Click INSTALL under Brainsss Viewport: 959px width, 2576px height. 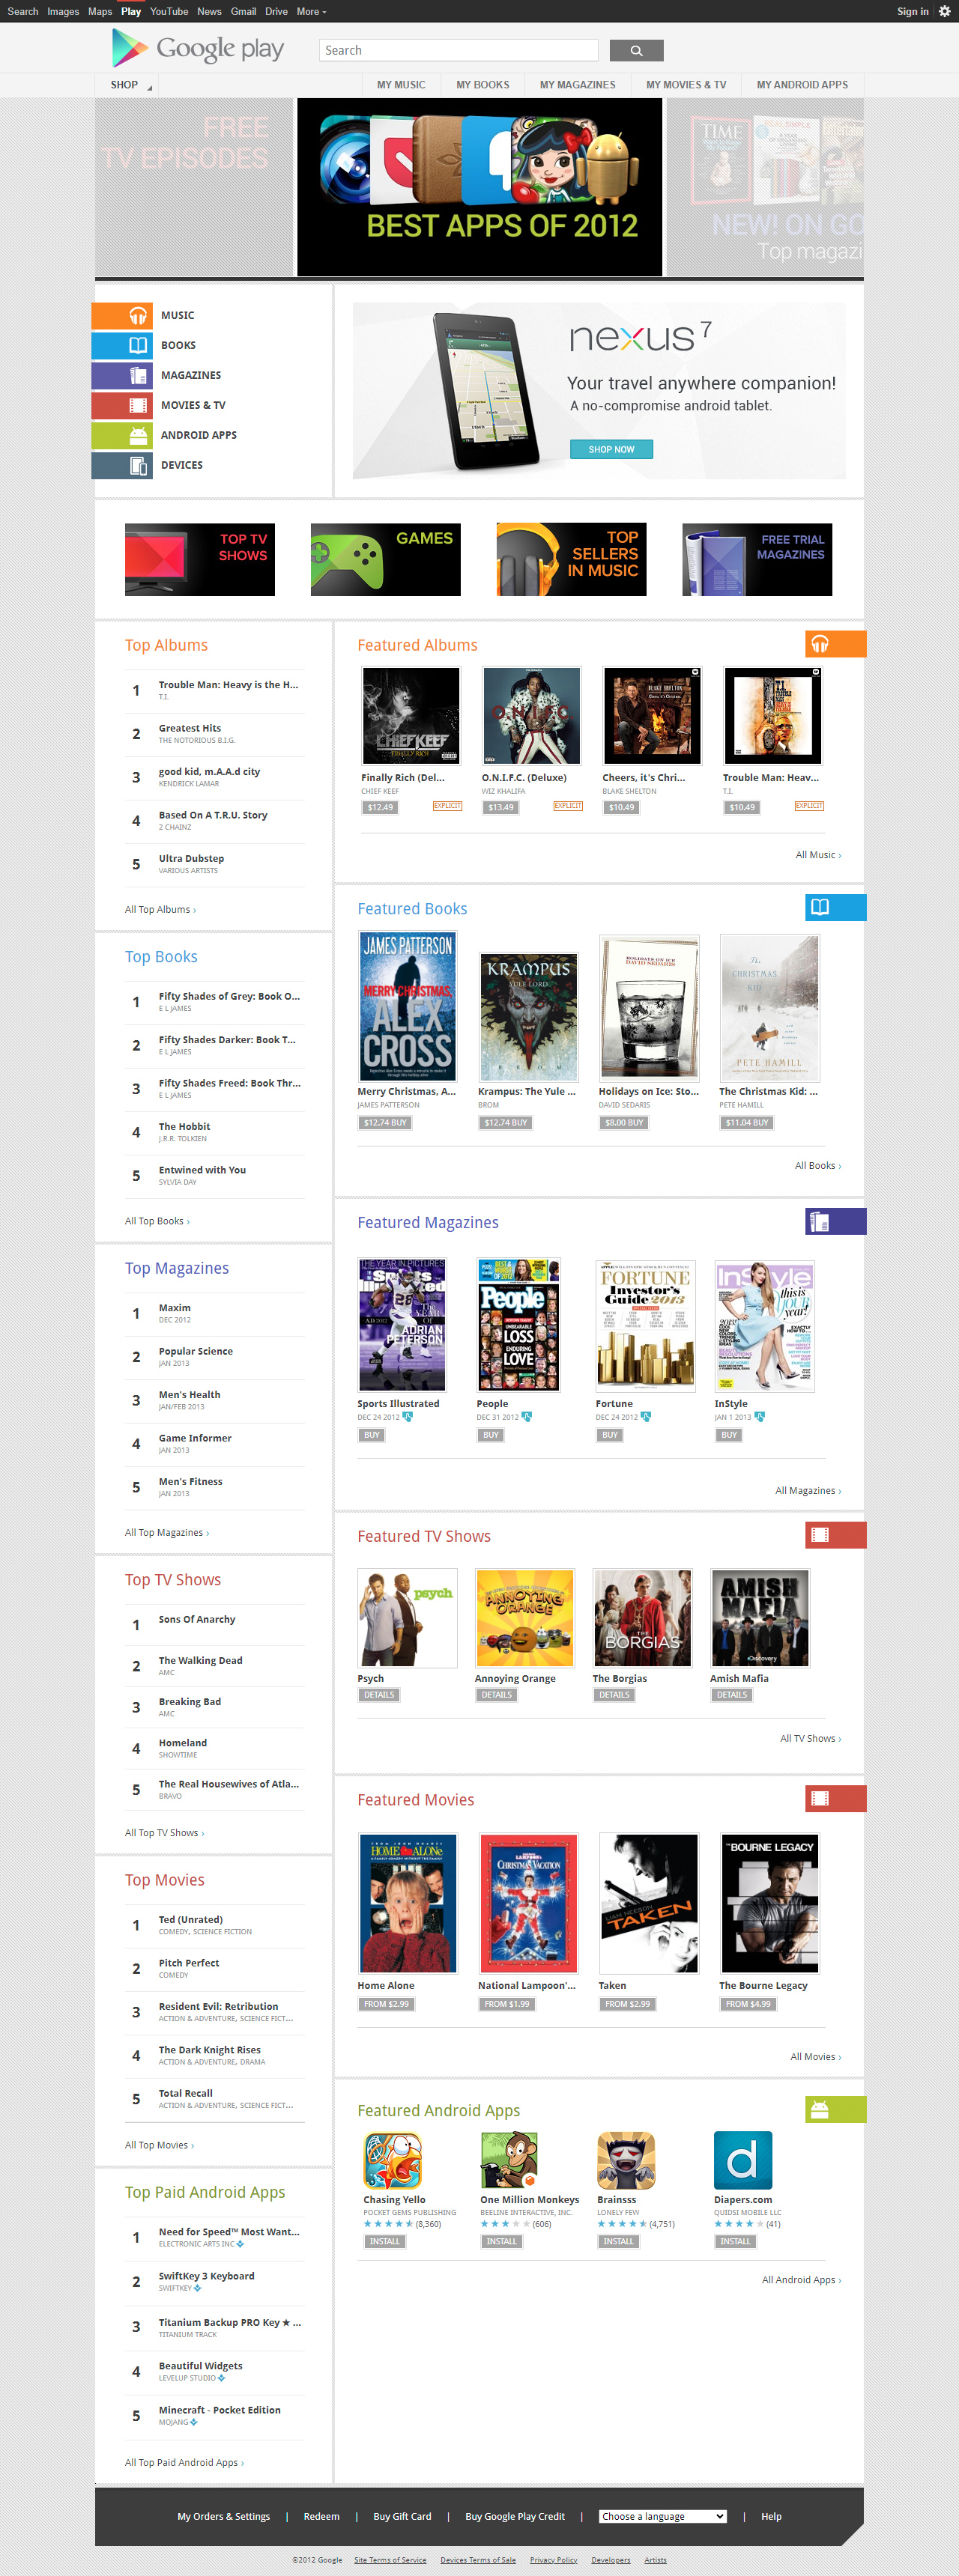point(618,2241)
